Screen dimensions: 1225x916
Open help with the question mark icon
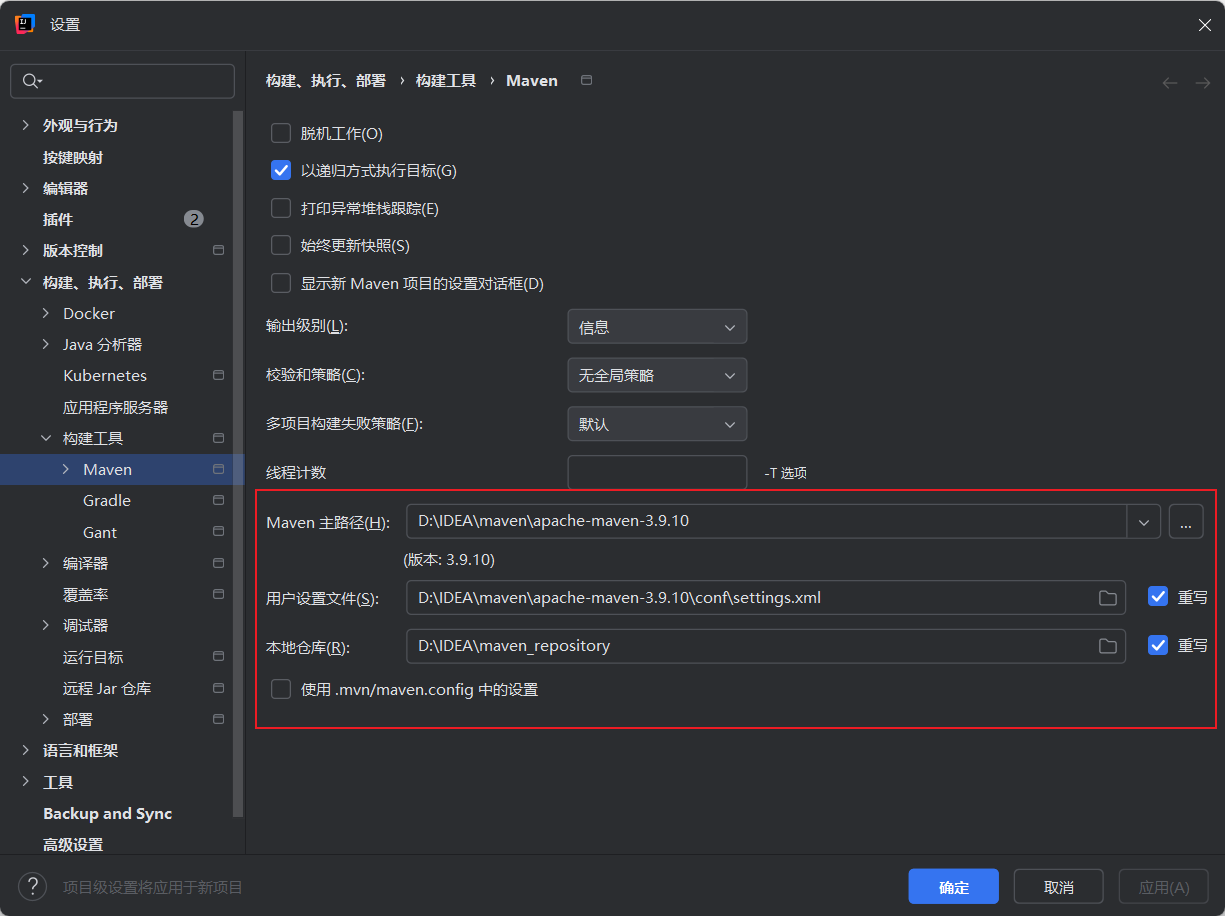[x=32, y=886]
